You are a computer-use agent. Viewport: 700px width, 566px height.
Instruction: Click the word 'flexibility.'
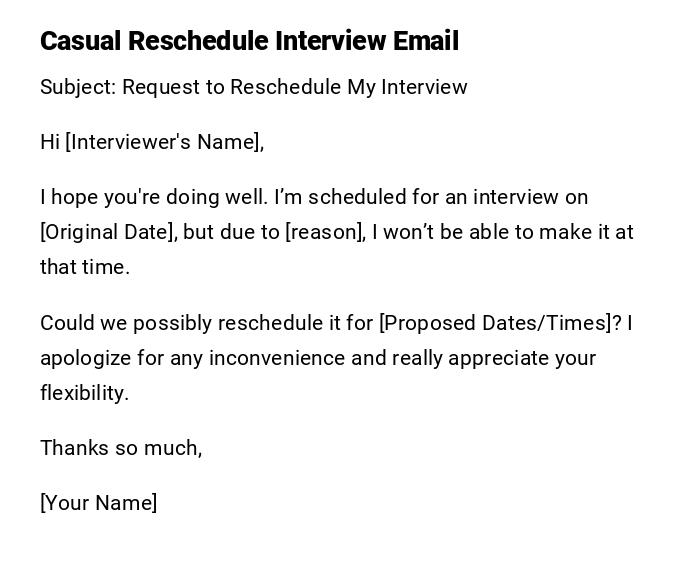pyautogui.click(x=85, y=393)
